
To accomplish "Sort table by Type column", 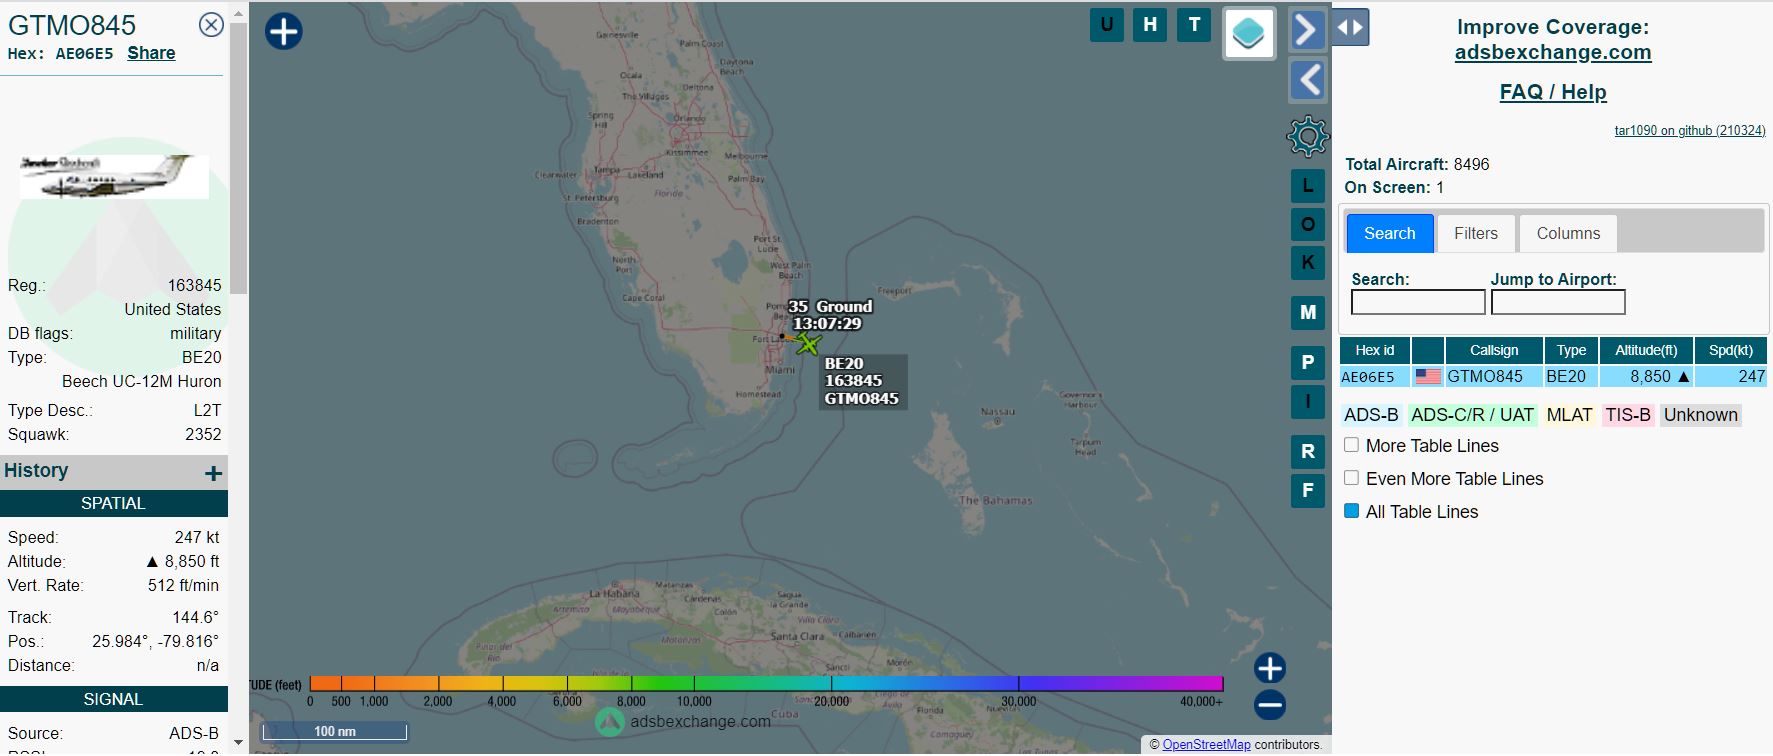I will click(1571, 350).
